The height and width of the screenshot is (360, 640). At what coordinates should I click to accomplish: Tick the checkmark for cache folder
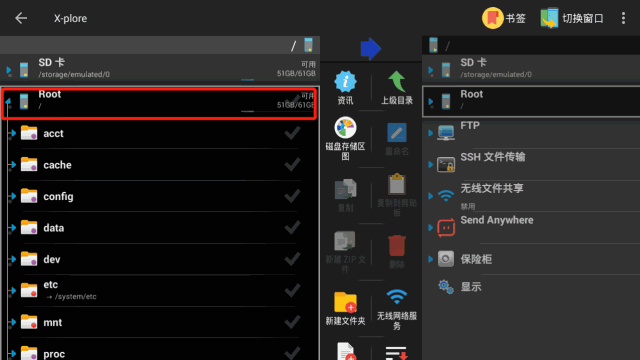(292, 164)
